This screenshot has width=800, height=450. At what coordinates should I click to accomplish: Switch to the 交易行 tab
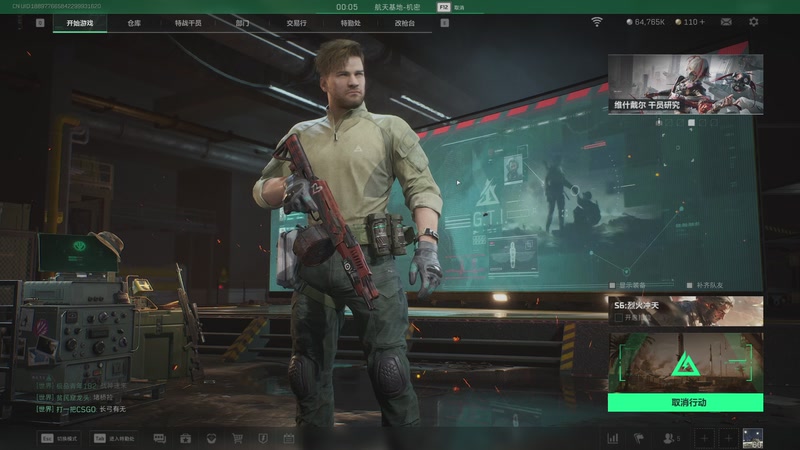click(296, 23)
